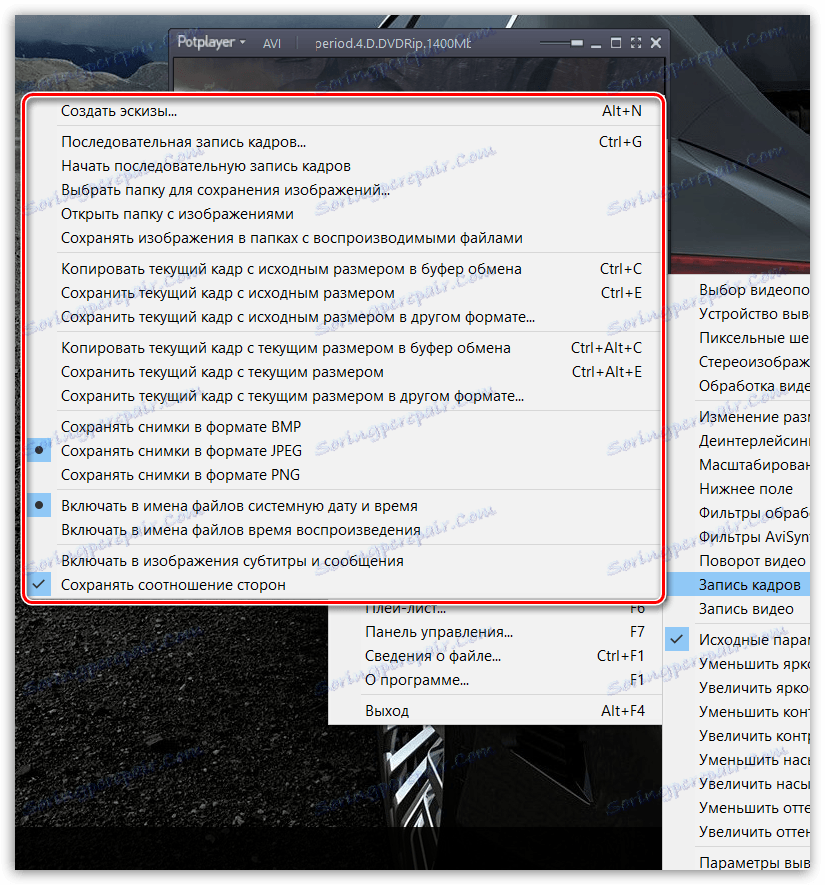This screenshot has height=885, width=825.
Task: Select PNG snapshot format option
Action: (343, 475)
